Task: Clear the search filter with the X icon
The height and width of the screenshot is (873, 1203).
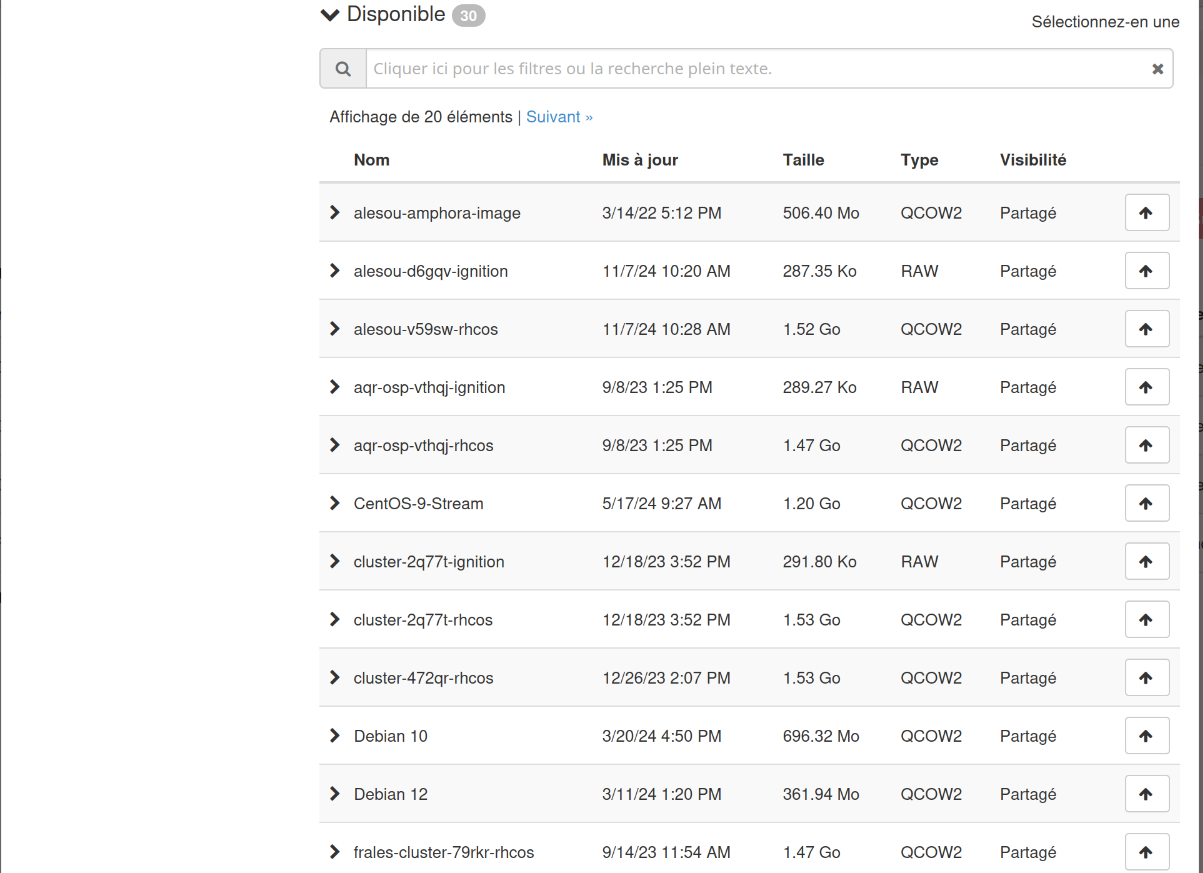Action: click(x=1157, y=69)
